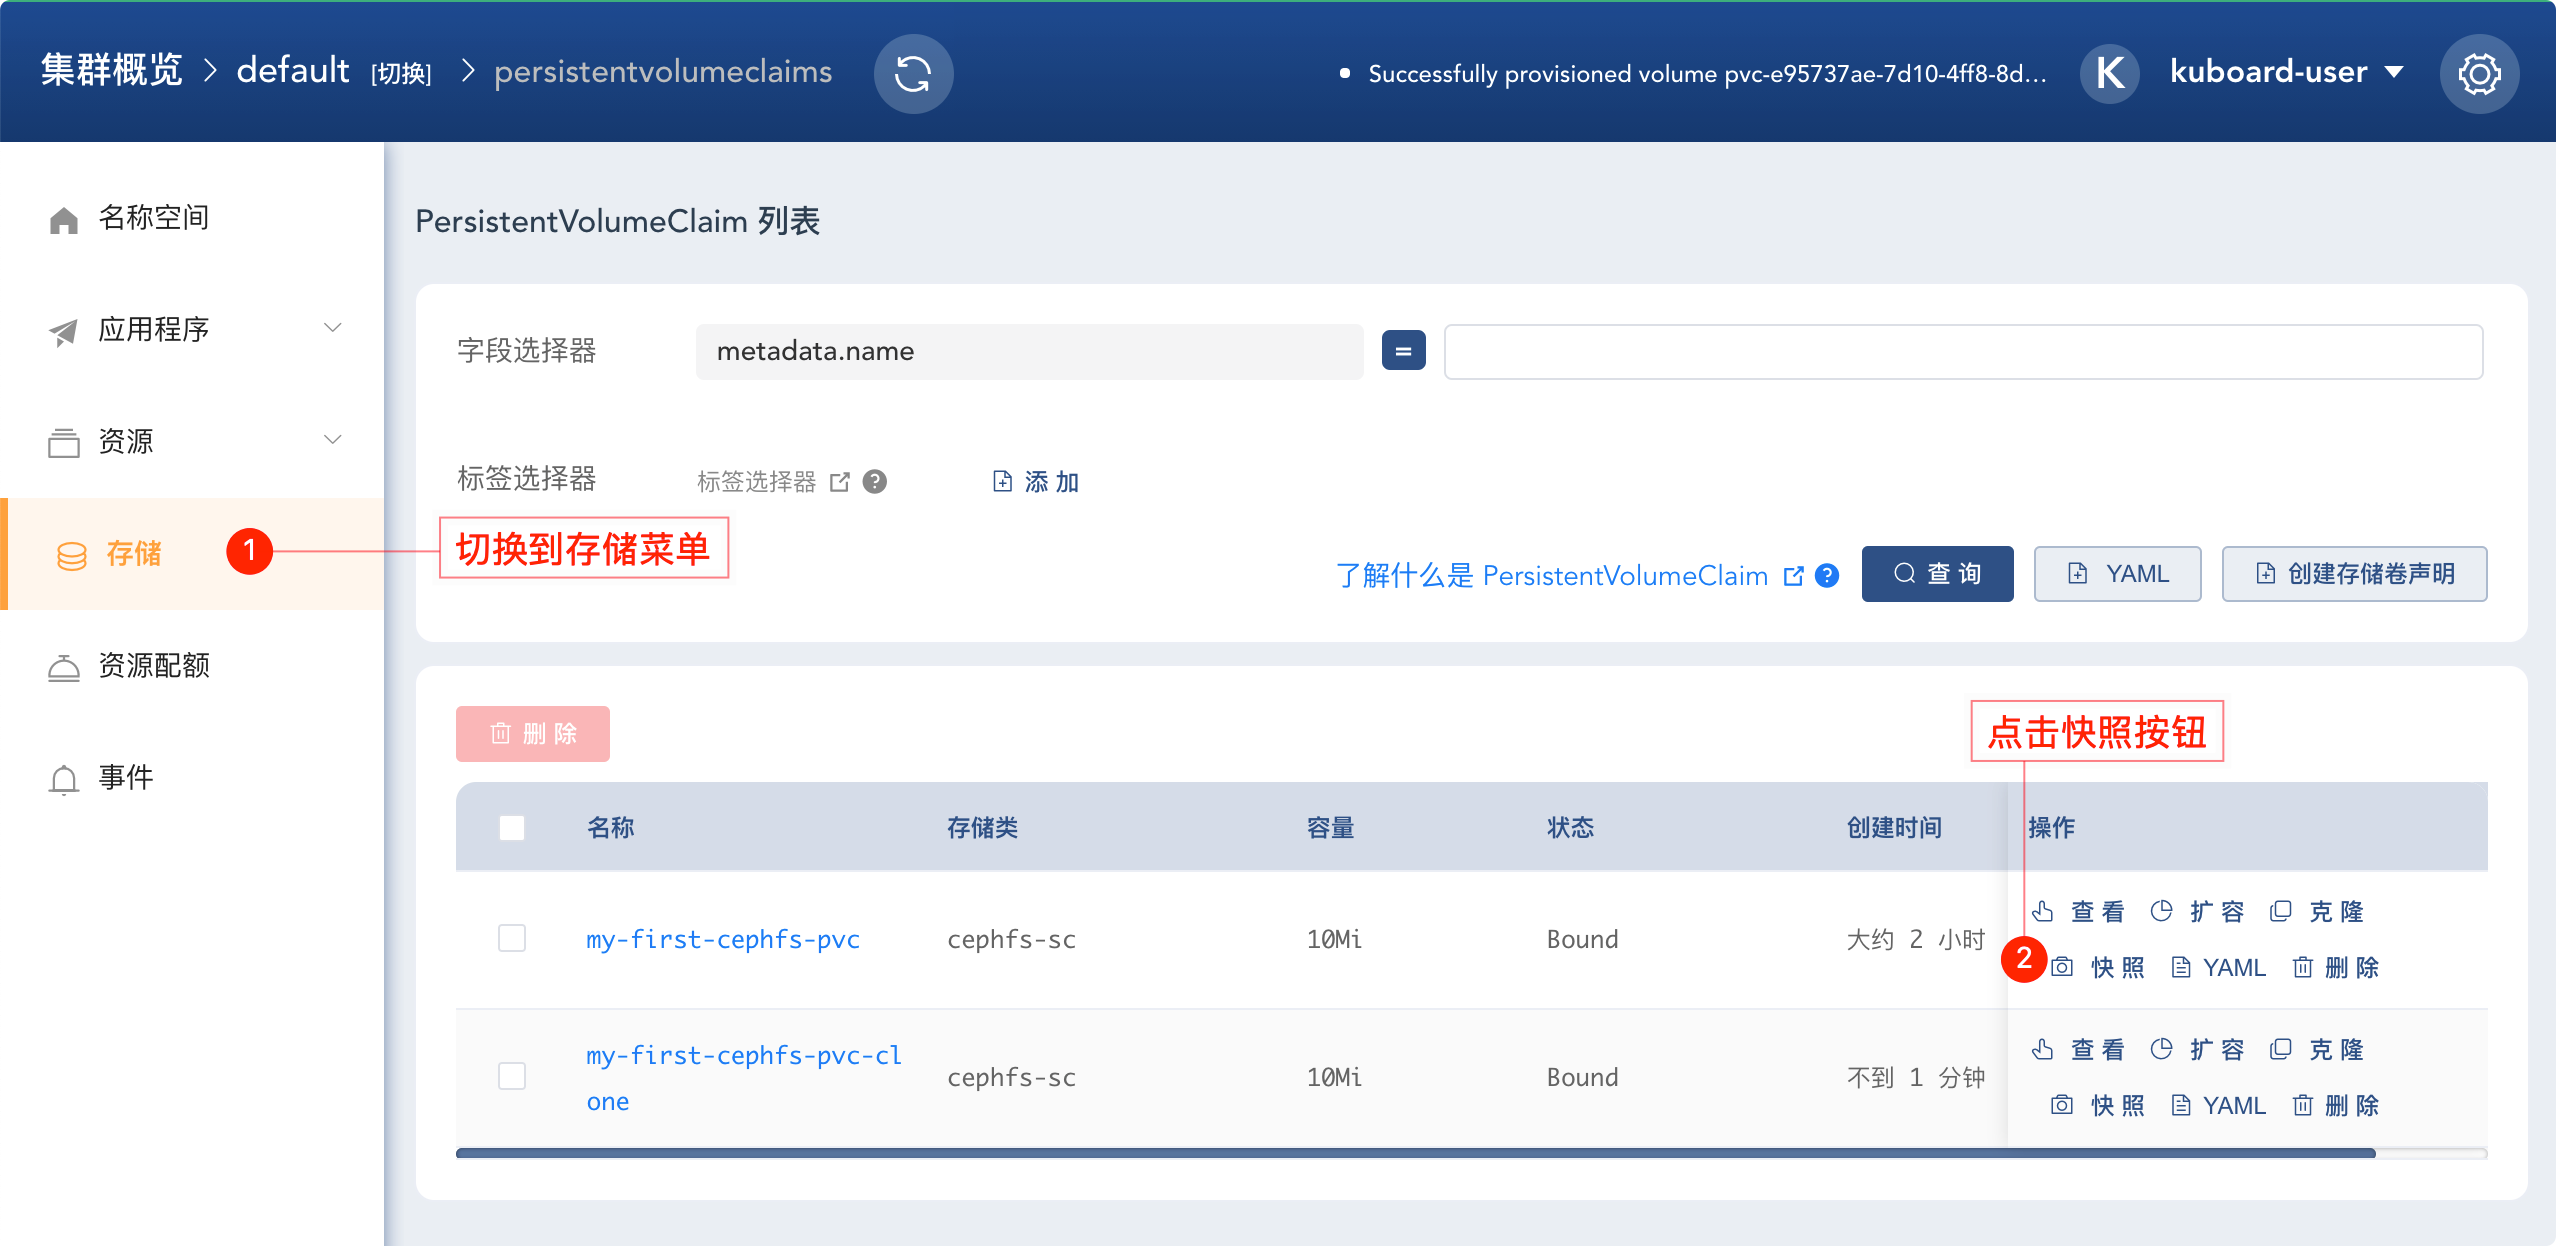Click view icon for my-first-cephfs-pvc
Viewport: 2556px width, 1246px height.
click(x=2043, y=911)
